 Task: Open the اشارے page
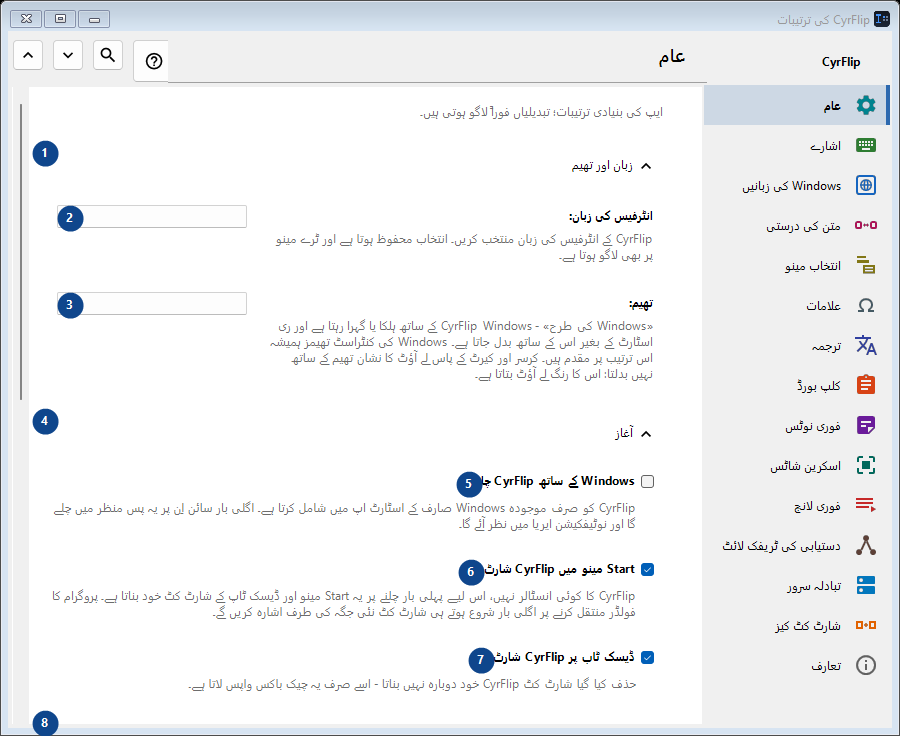coord(797,145)
